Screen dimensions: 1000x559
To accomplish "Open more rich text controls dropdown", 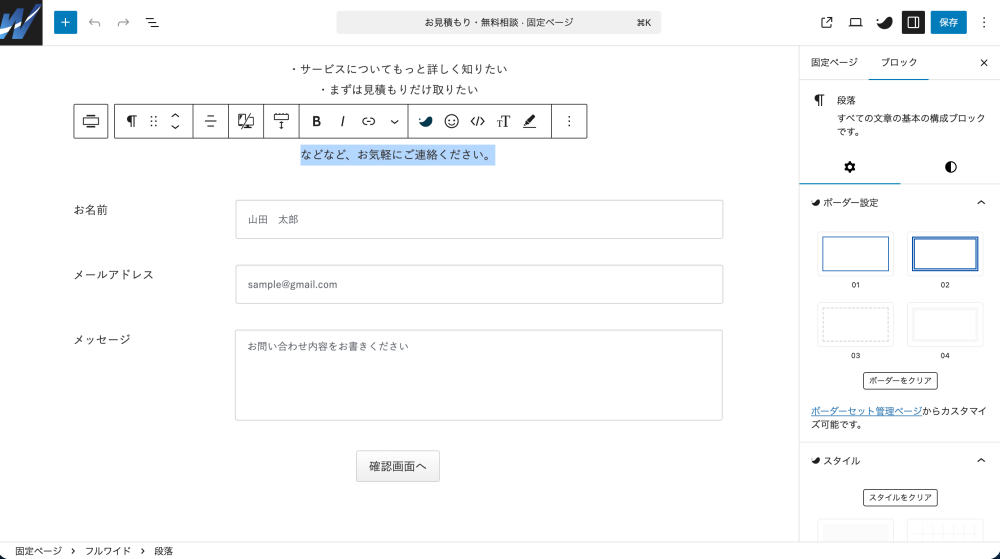I will 394,121.
